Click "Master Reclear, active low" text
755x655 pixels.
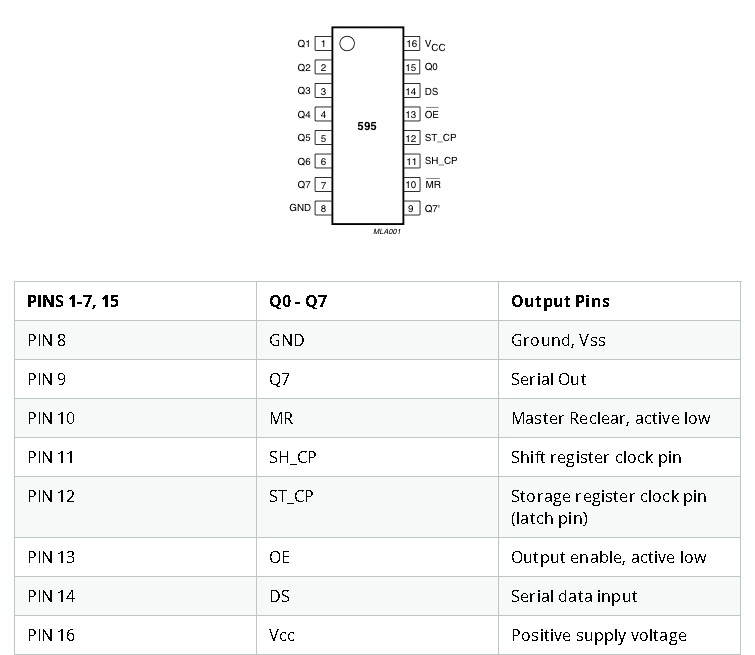[x=610, y=418]
